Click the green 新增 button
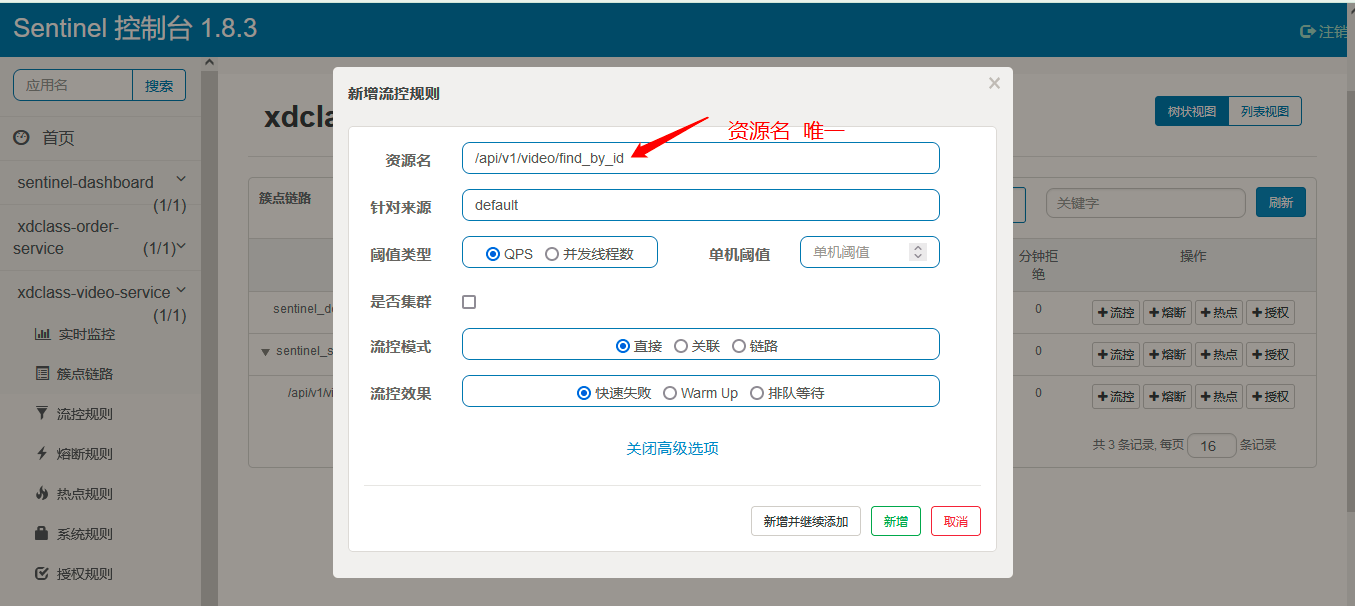Image resolution: width=1355 pixels, height=606 pixels. (x=896, y=521)
